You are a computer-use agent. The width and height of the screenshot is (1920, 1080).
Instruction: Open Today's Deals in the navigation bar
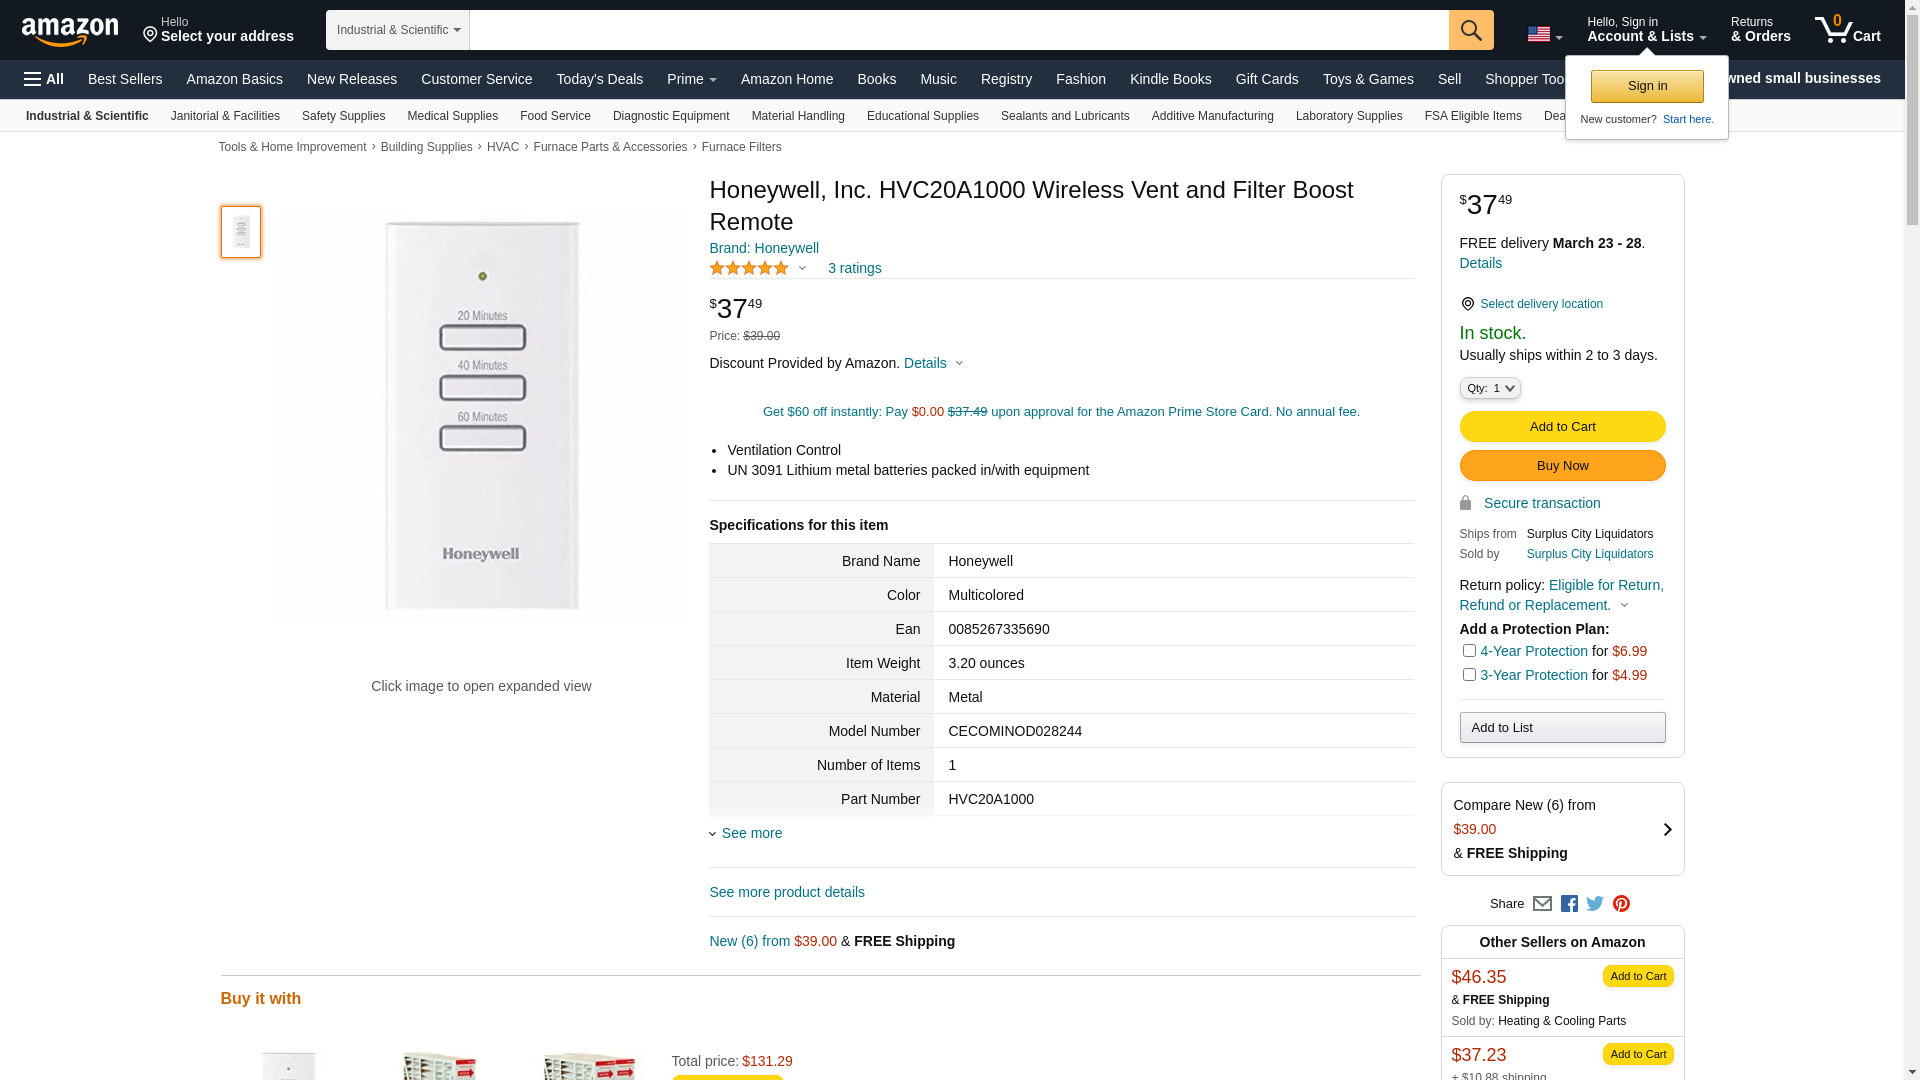599,79
